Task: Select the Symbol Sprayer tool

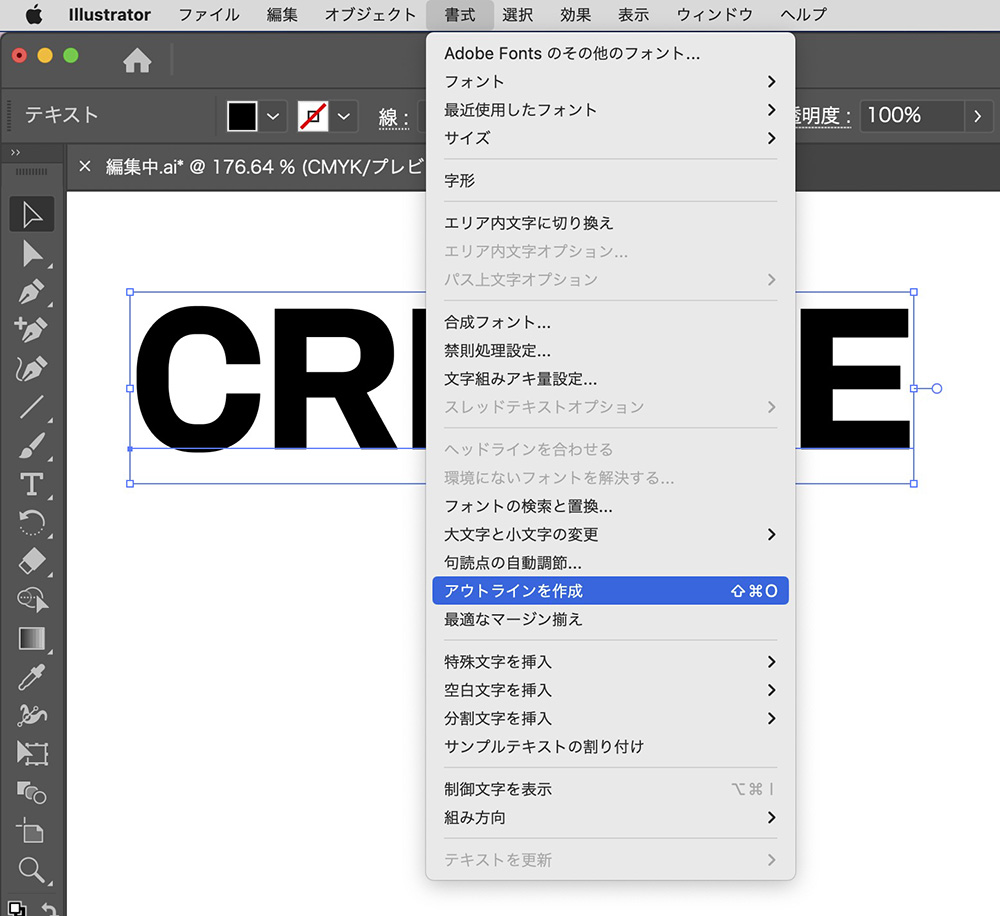Action: tap(32, 716)
